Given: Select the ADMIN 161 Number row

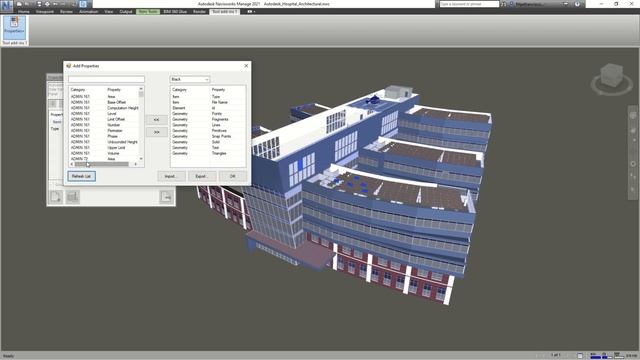Looking at the screenshot, I should [104, 125].
